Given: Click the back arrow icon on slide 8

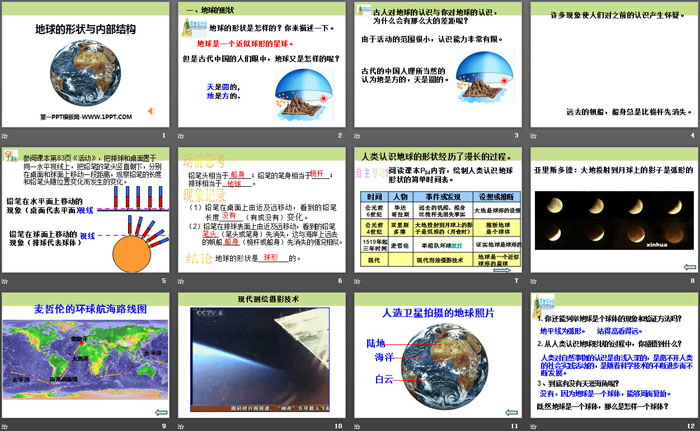Looking at the screenshot, I should (690, 267).
